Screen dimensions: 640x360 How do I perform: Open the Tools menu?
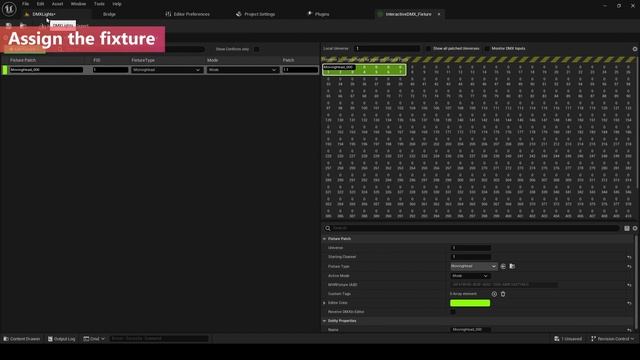click(99, 4)
